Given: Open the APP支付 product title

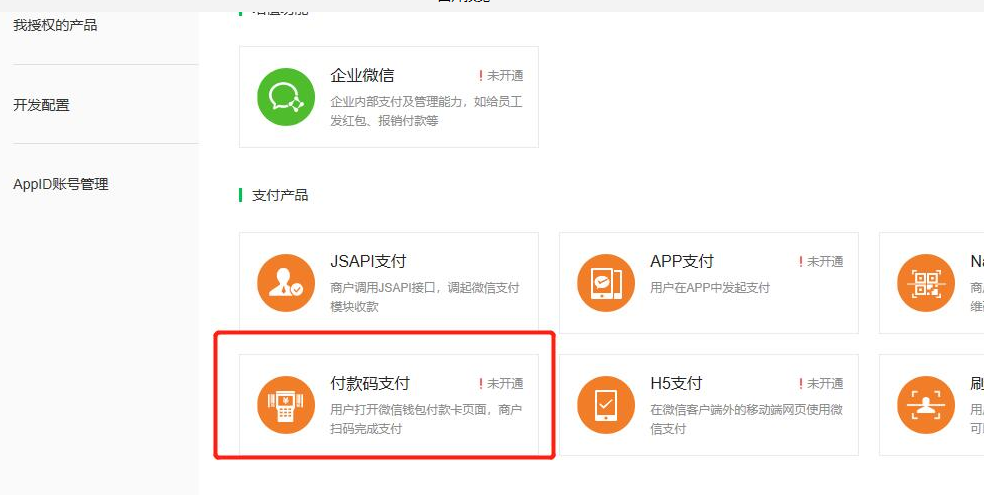Looking at the screenshot, I should [682, 261].
